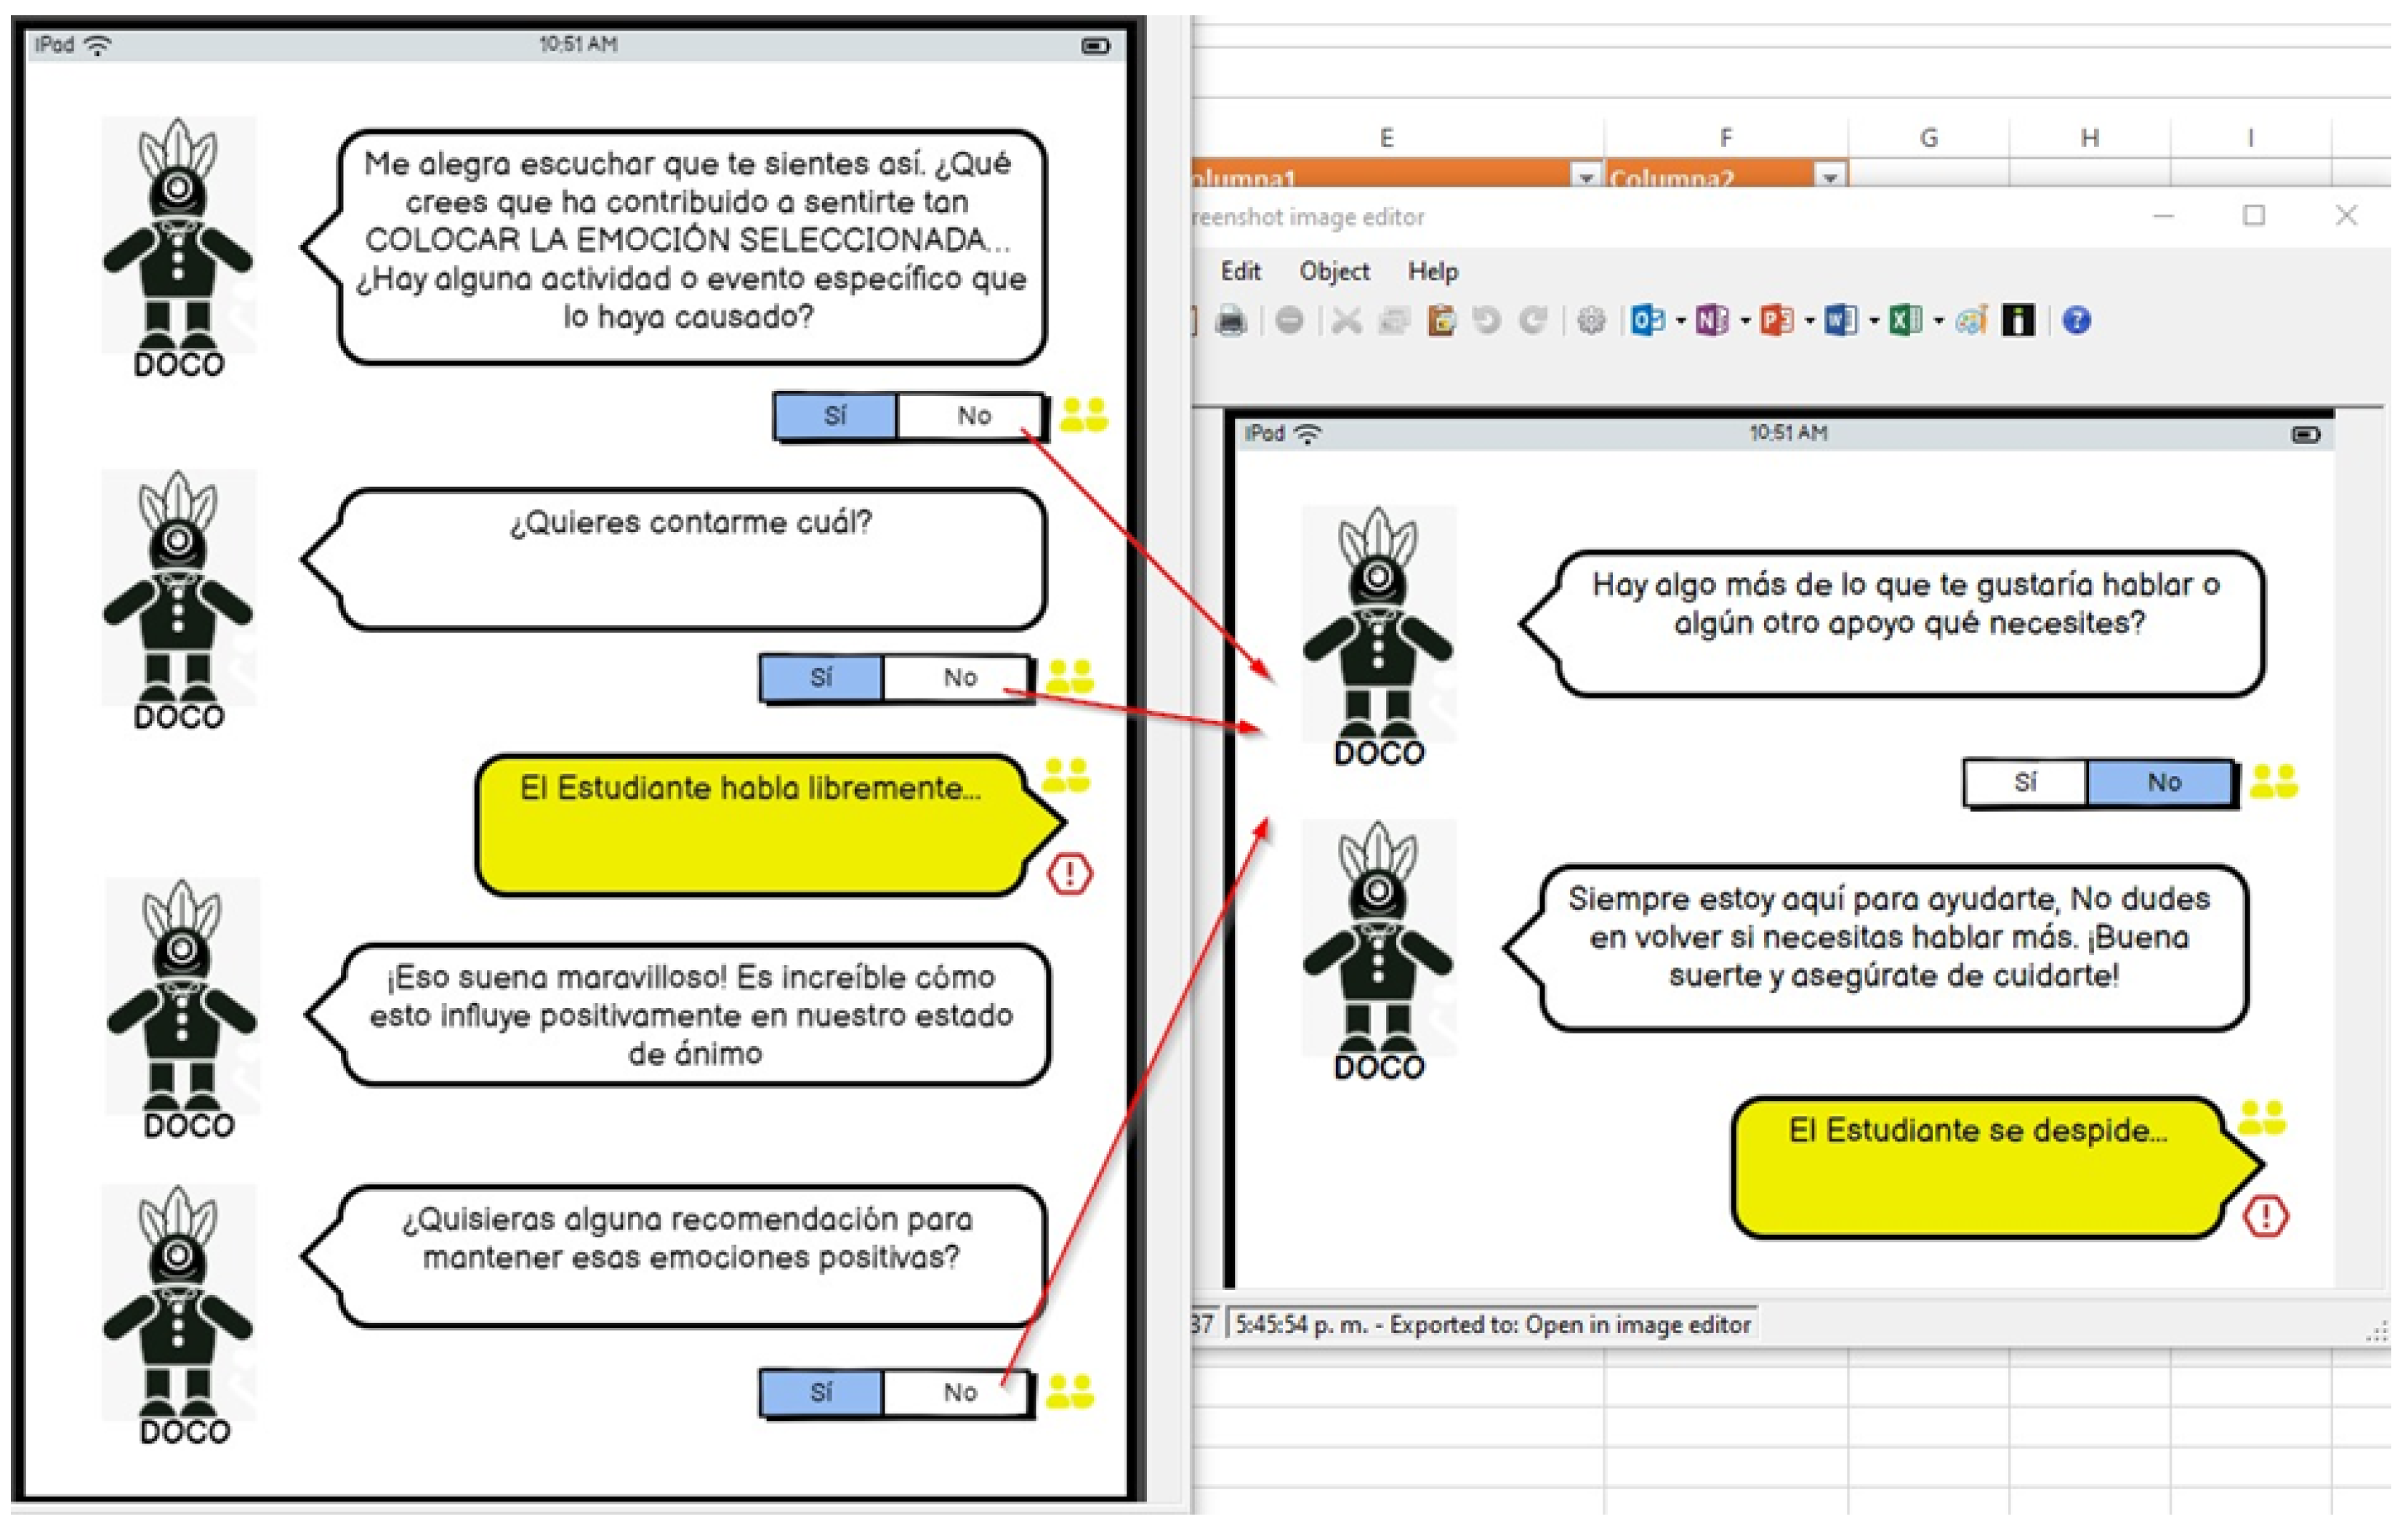
Task: Click people icon beside 'Quisieras alguna recomendación' Sí/No
Action: coord(1070,1391)
